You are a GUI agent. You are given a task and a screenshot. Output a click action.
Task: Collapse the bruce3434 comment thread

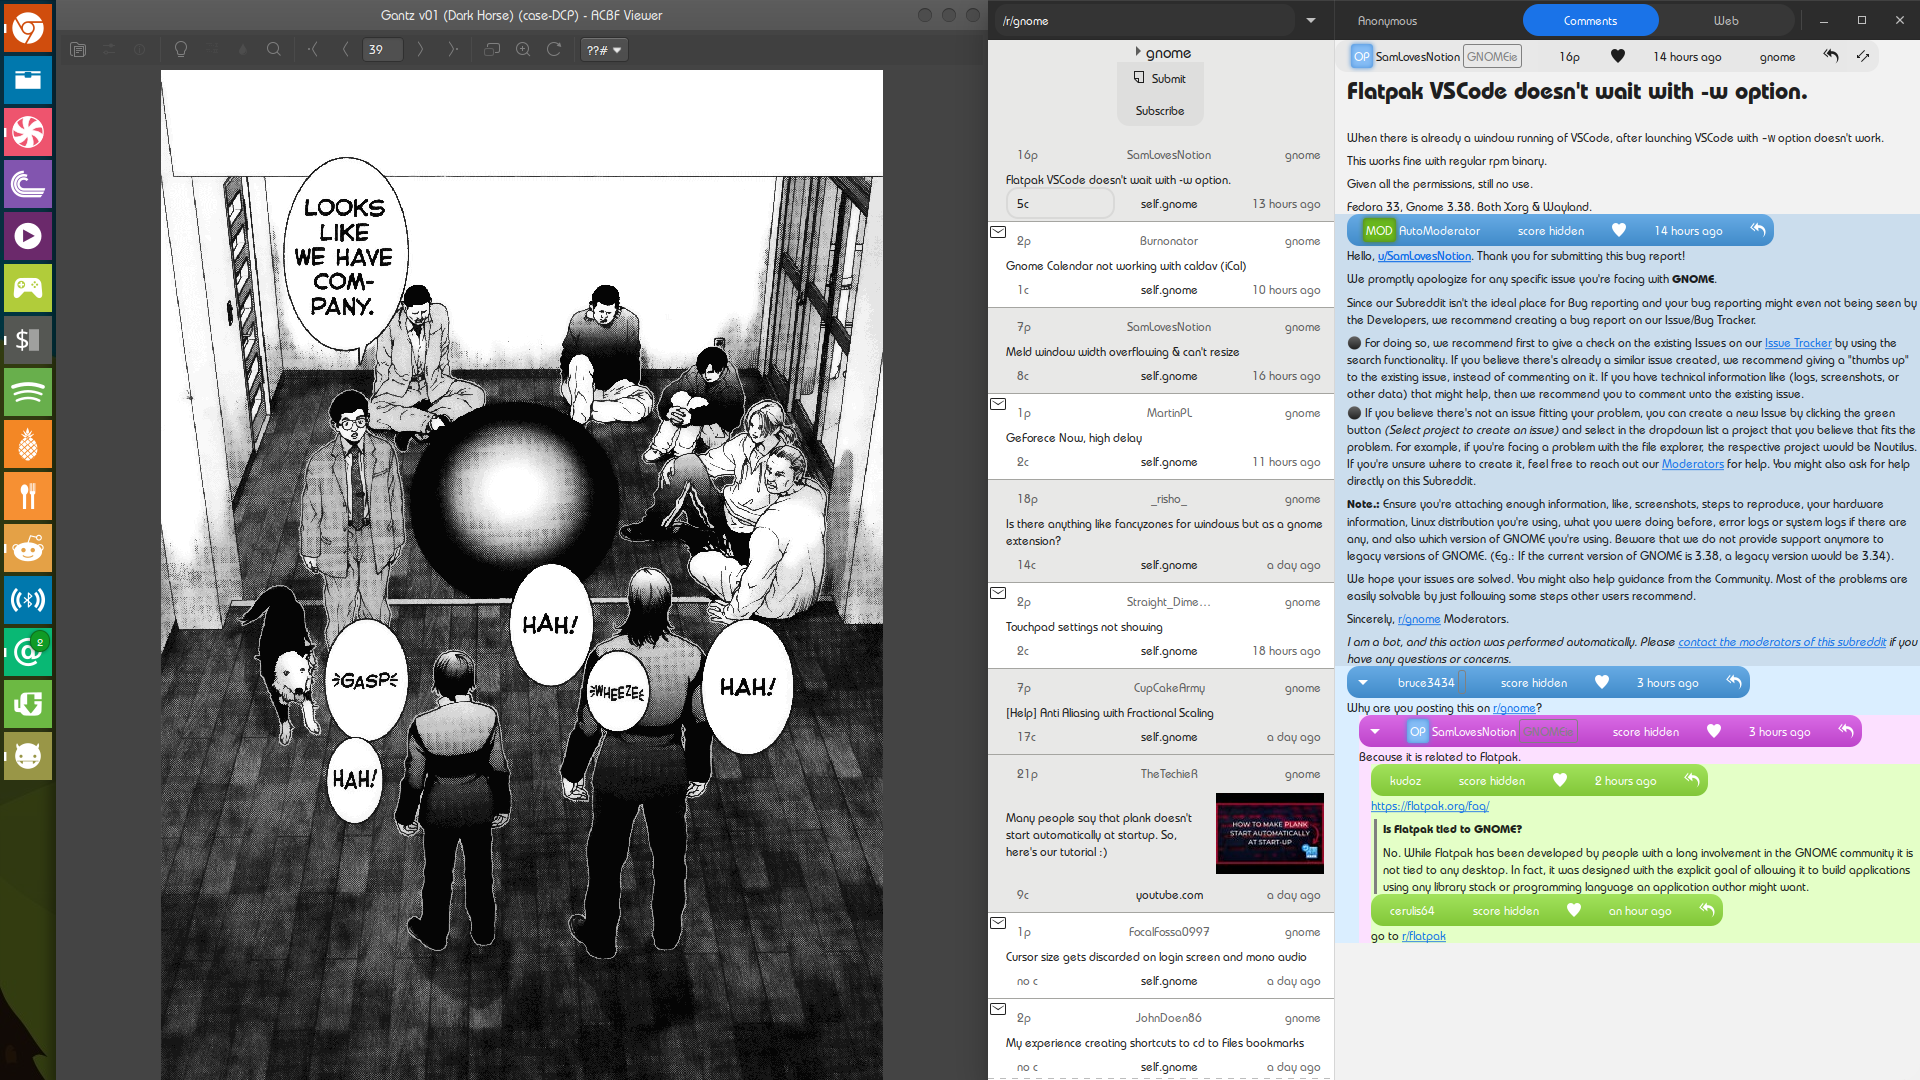click(x=1363, y=683)
